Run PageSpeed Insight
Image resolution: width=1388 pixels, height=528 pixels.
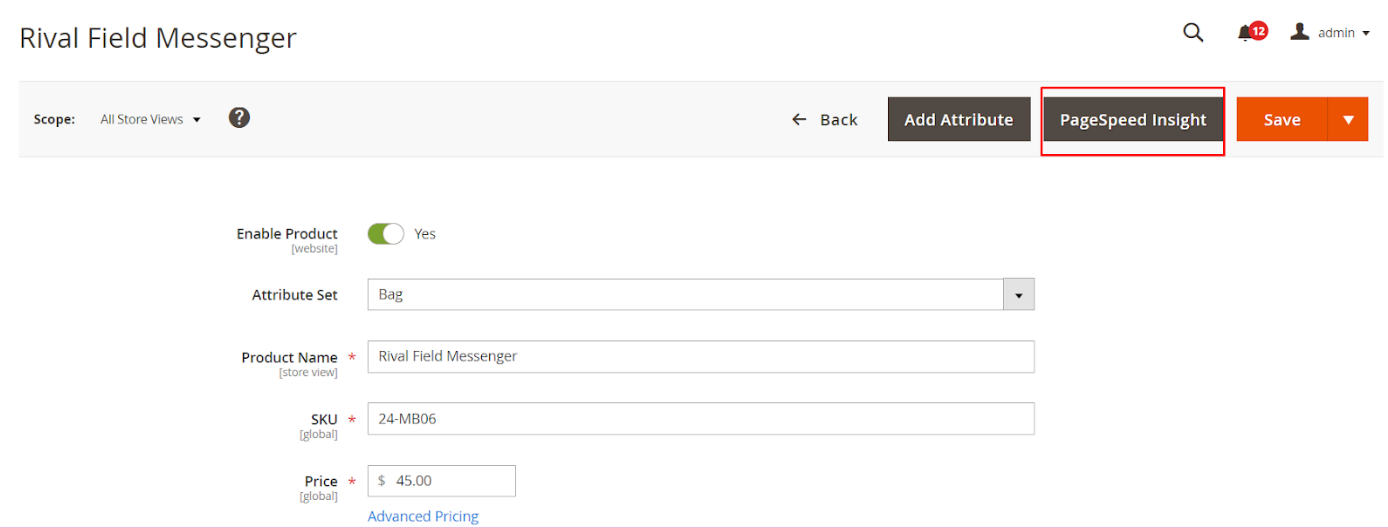1132,120
